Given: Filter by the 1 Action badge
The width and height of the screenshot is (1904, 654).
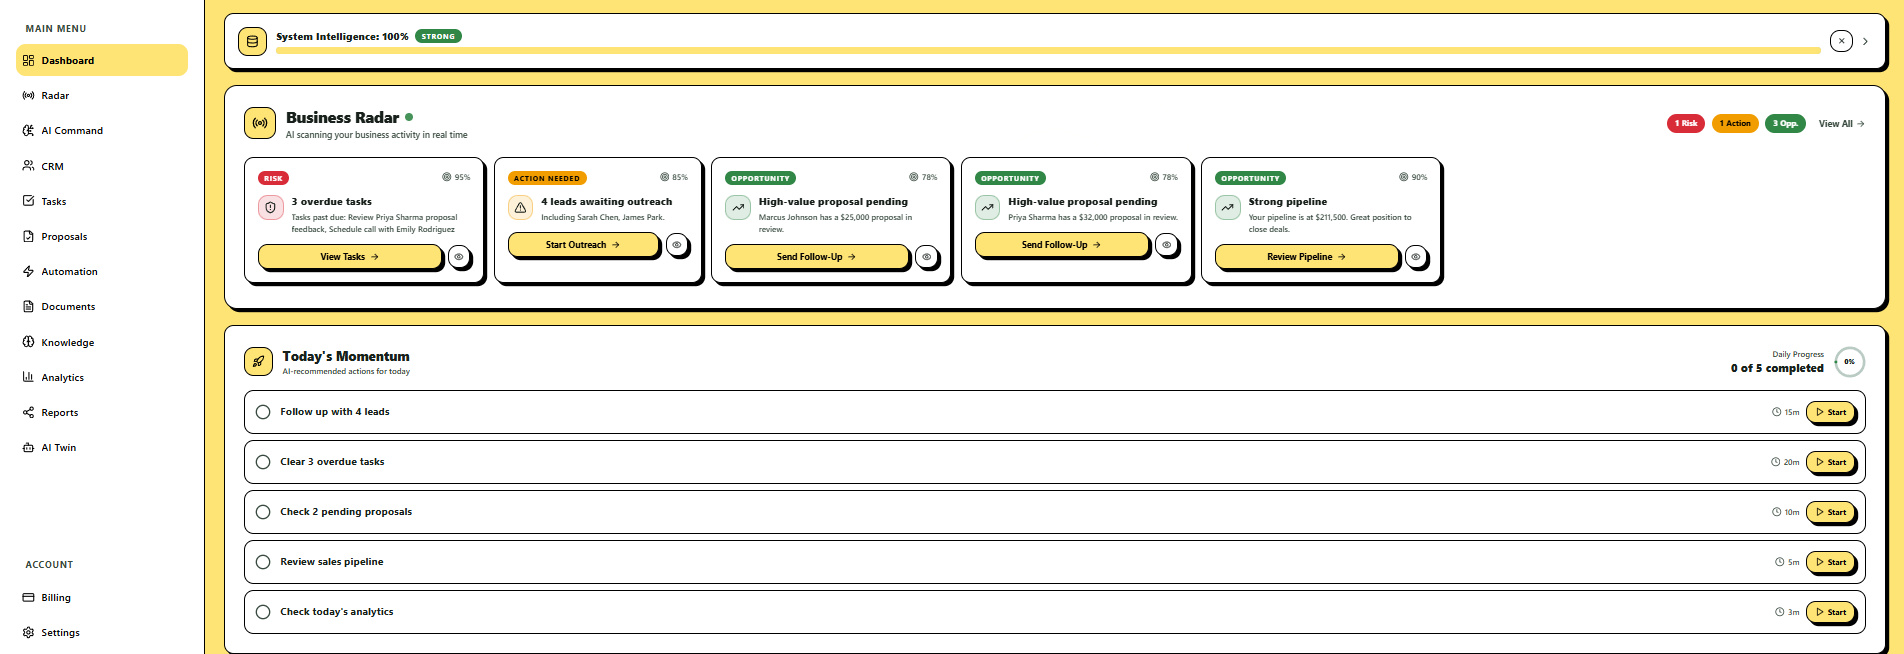Looking at the screenshot, I should [x=1735, y=123].
